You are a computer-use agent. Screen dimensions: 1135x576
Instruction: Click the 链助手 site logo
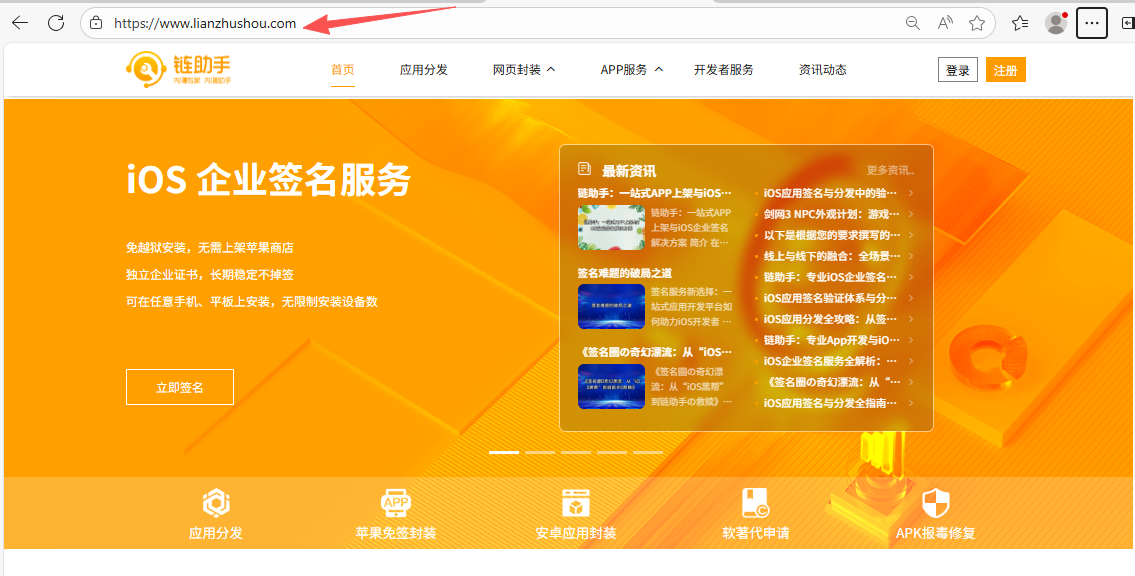tap(179, 69)
